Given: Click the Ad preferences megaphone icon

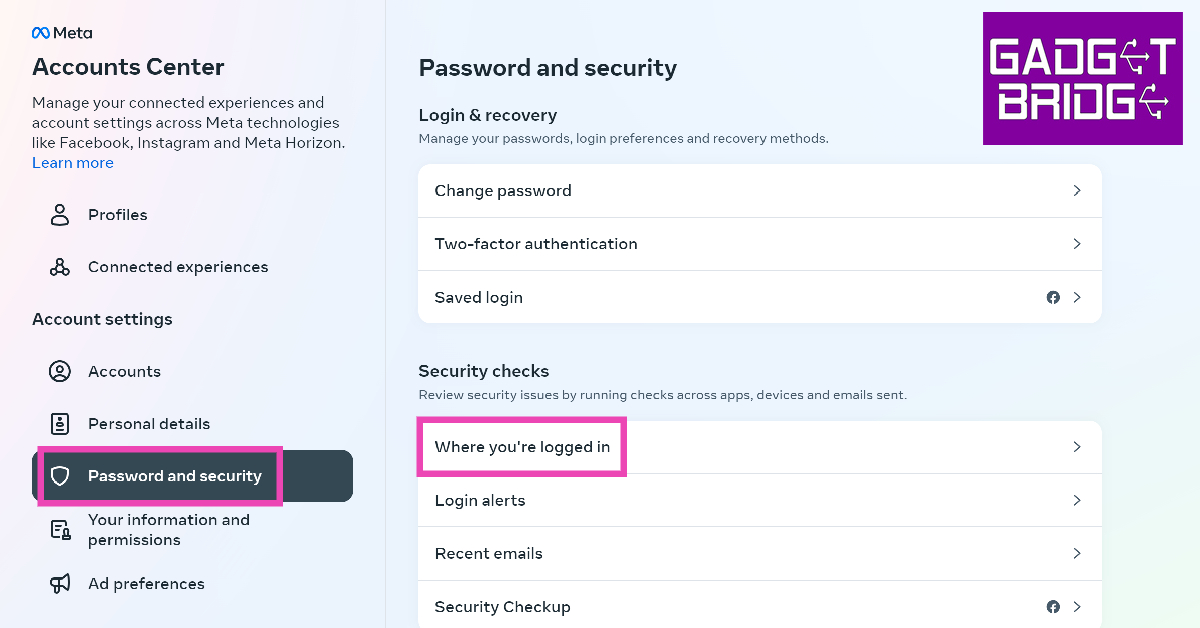Looking at the screenshot, I should pyautogui.click(x=60, y=584).
